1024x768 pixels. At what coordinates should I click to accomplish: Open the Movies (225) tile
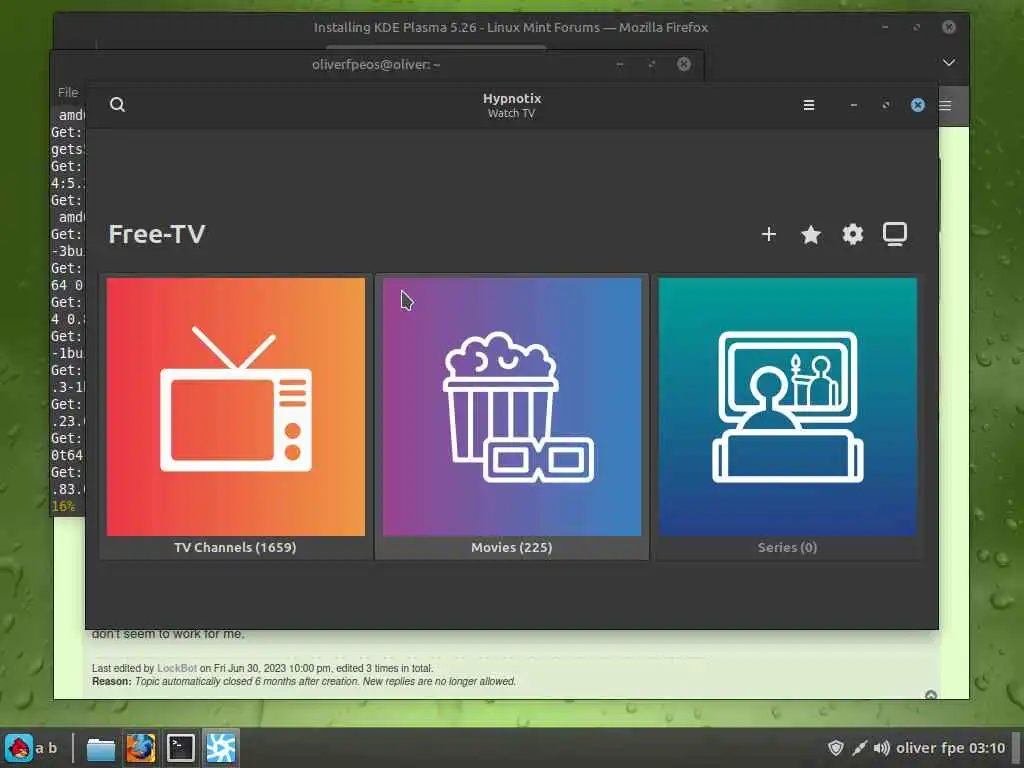511,417
